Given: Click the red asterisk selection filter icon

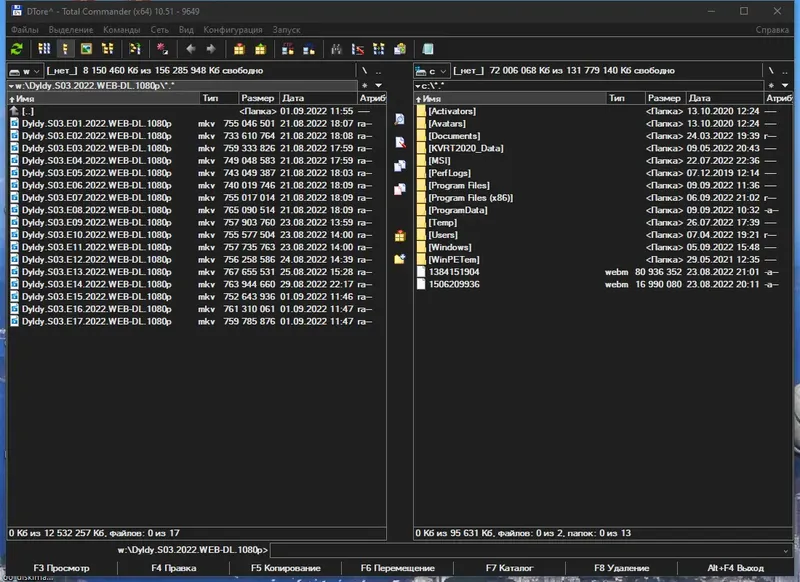Looking at the screenshot, I should (x=162, y=49).
